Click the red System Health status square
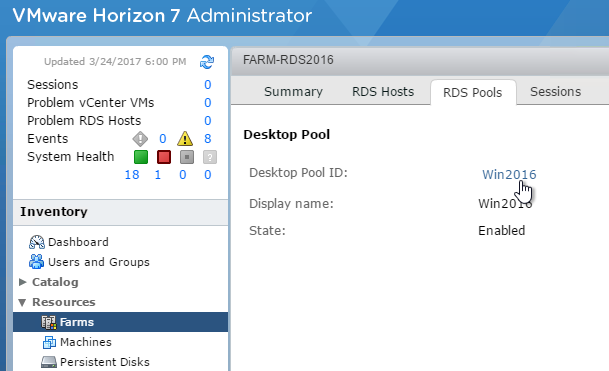 click(164, 157)
